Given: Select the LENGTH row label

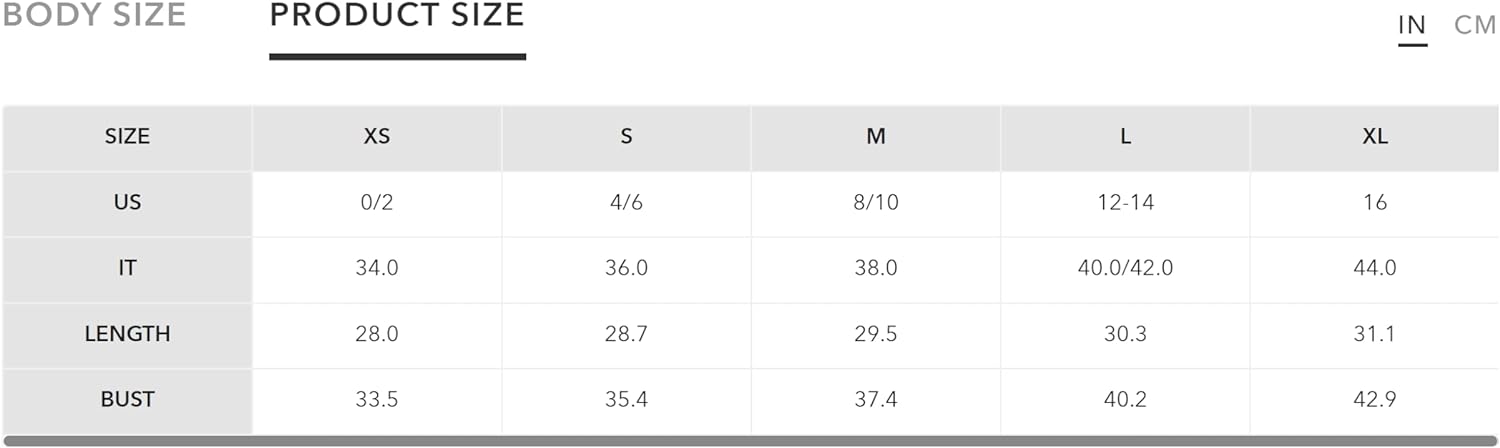Looking at the screenshot, I should point(127,334).
